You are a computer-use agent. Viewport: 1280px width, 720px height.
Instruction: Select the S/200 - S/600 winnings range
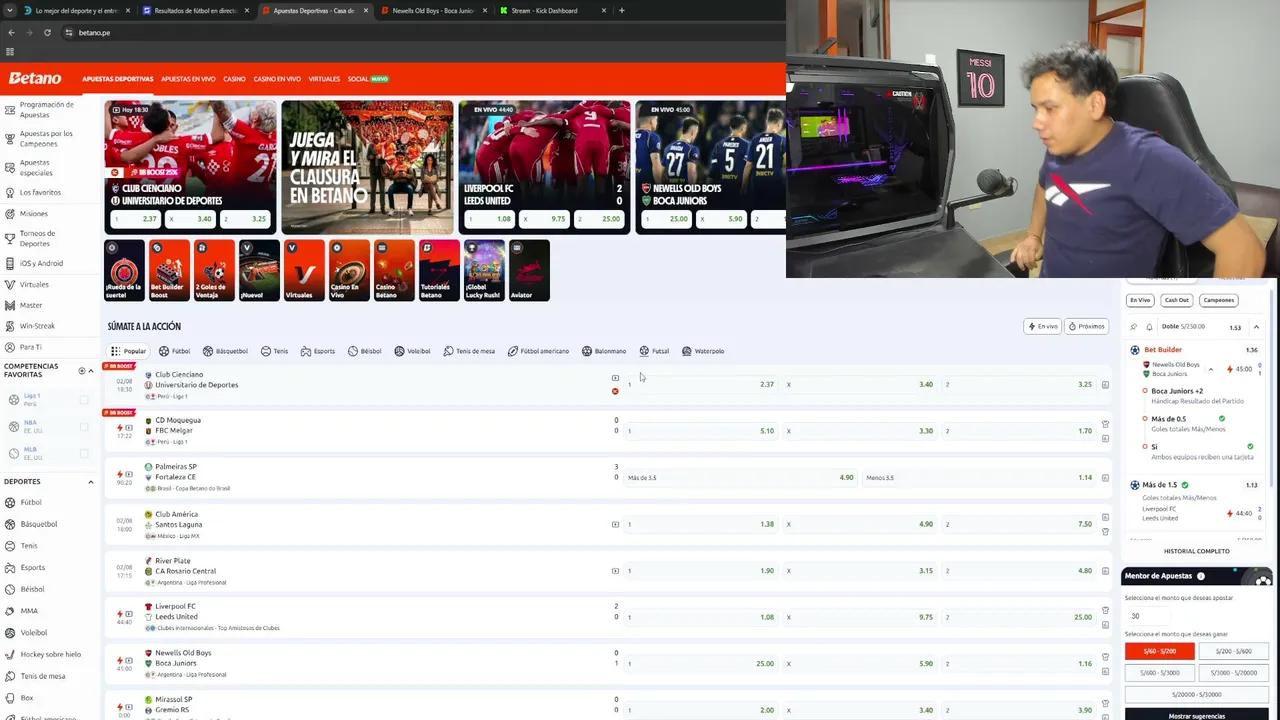[1233, 651]
